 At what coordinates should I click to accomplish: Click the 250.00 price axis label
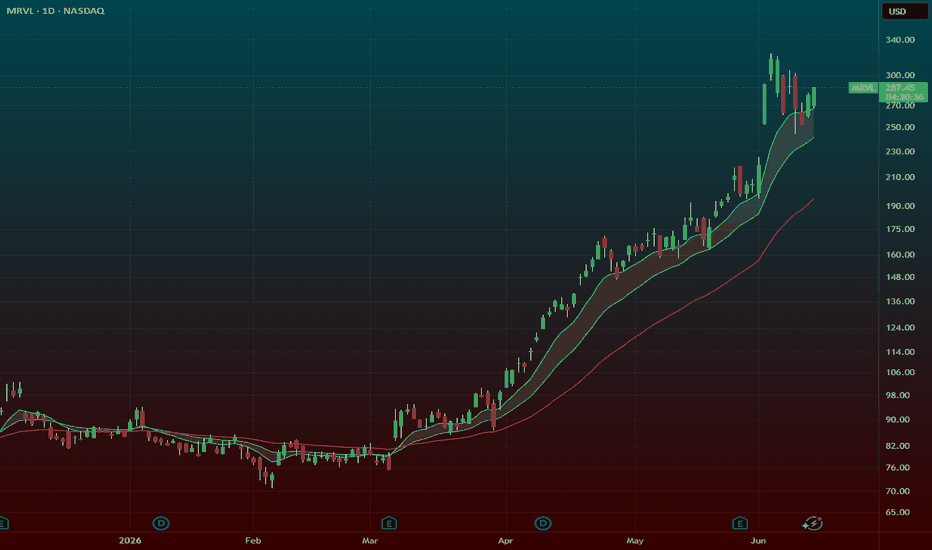[x=900, y=127]
